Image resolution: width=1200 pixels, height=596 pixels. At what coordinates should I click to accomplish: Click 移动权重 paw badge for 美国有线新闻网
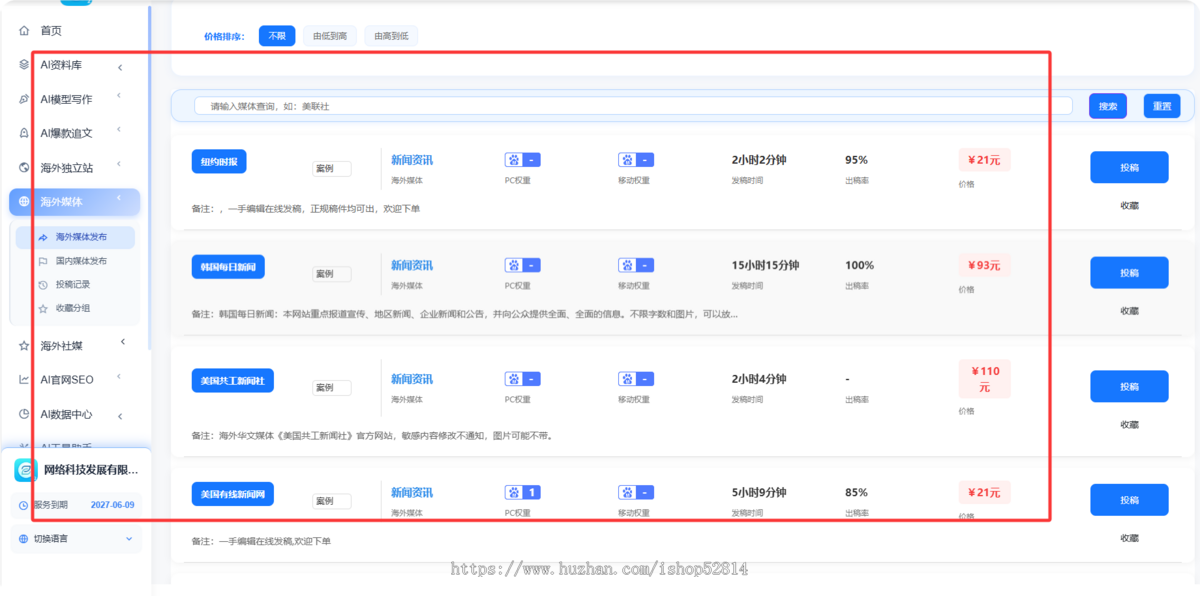click(x=636, y=492)
